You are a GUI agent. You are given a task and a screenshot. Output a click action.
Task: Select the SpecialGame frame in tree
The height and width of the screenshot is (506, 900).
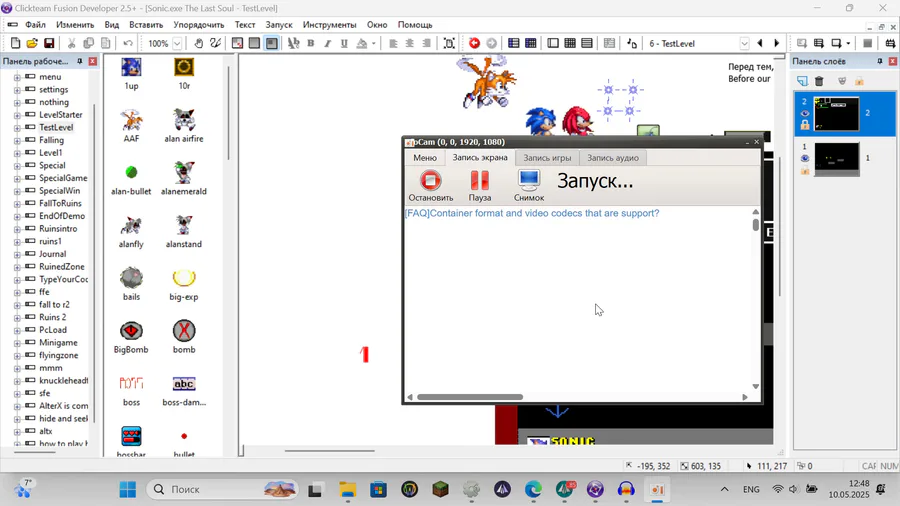pos(63,178)
